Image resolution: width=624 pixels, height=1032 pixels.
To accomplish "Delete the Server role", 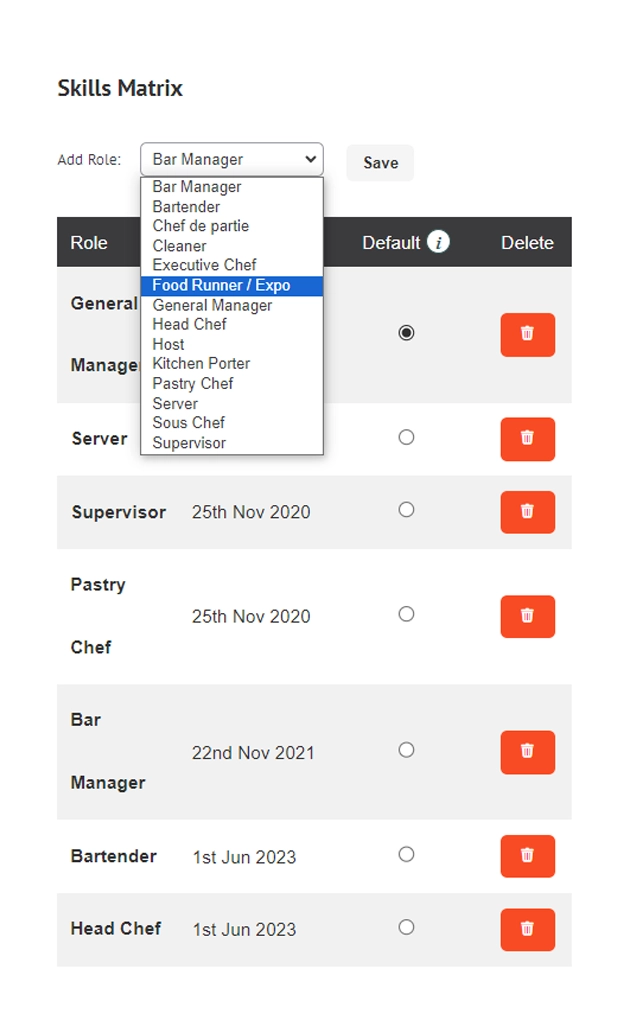I will (x=527, y=438).
